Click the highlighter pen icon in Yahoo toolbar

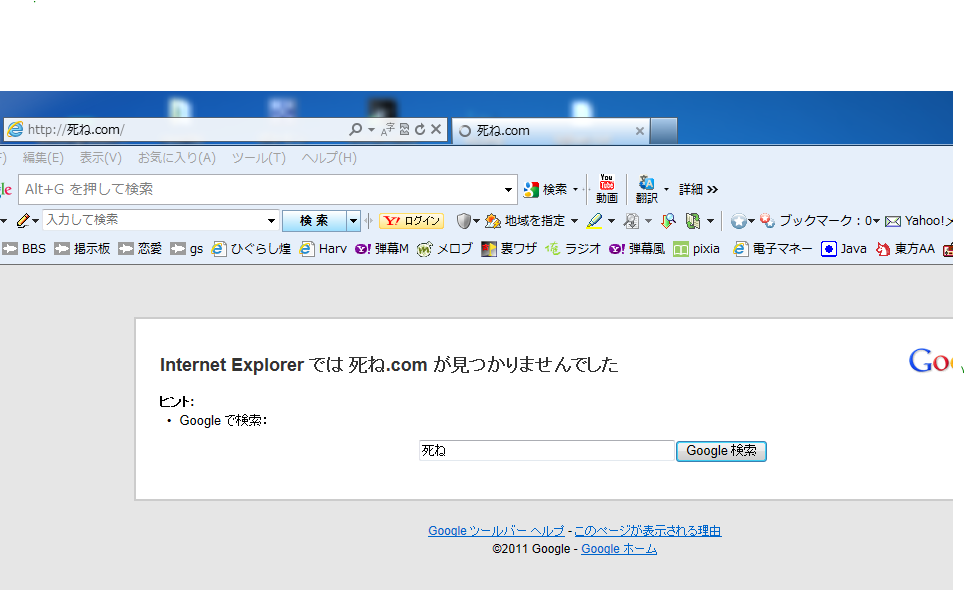coord(594,221)
